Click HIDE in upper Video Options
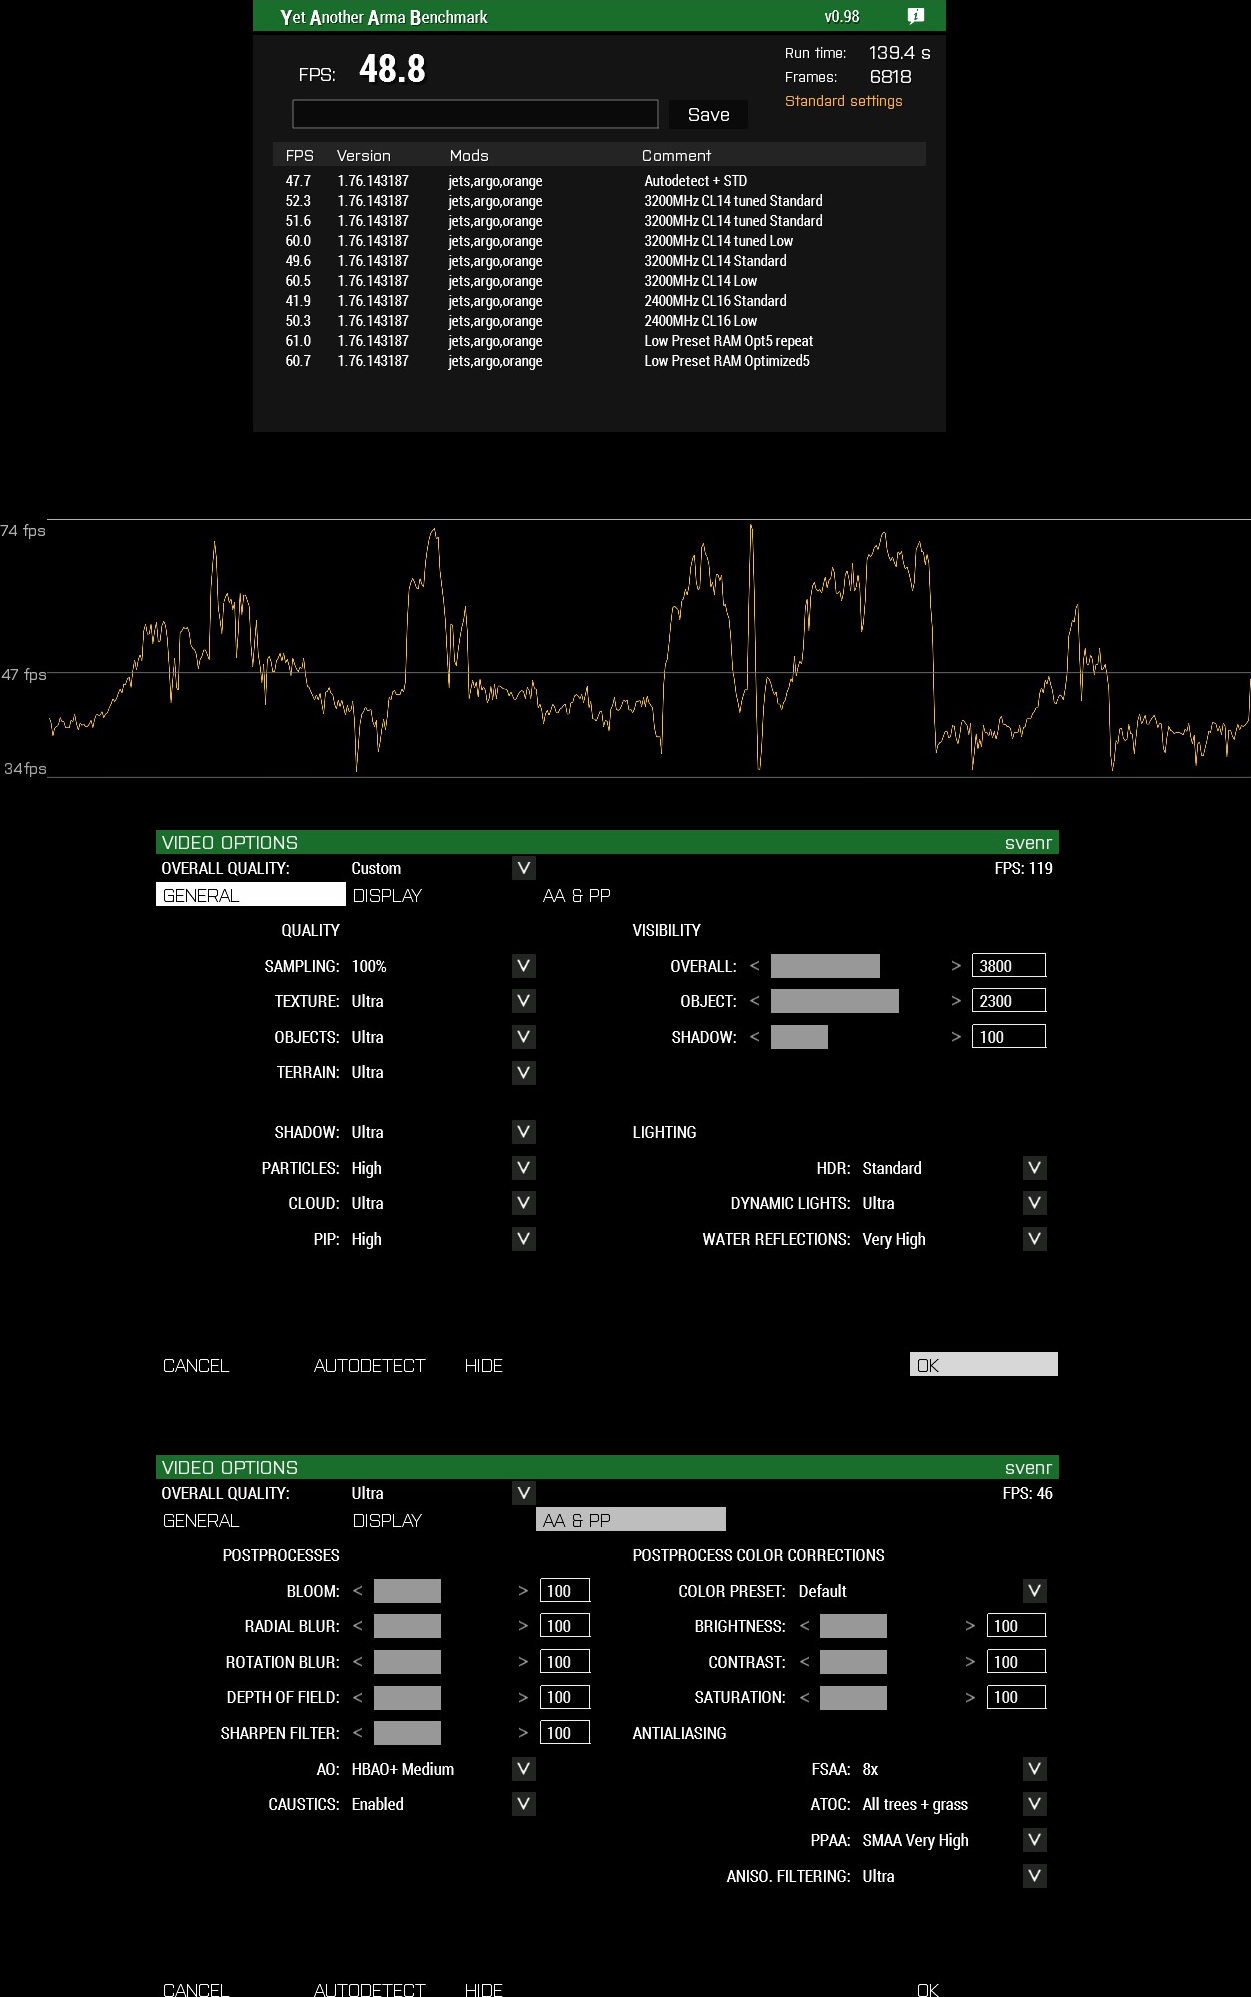Viewport: 1251px width, 1997px height. coord(484,1366)
